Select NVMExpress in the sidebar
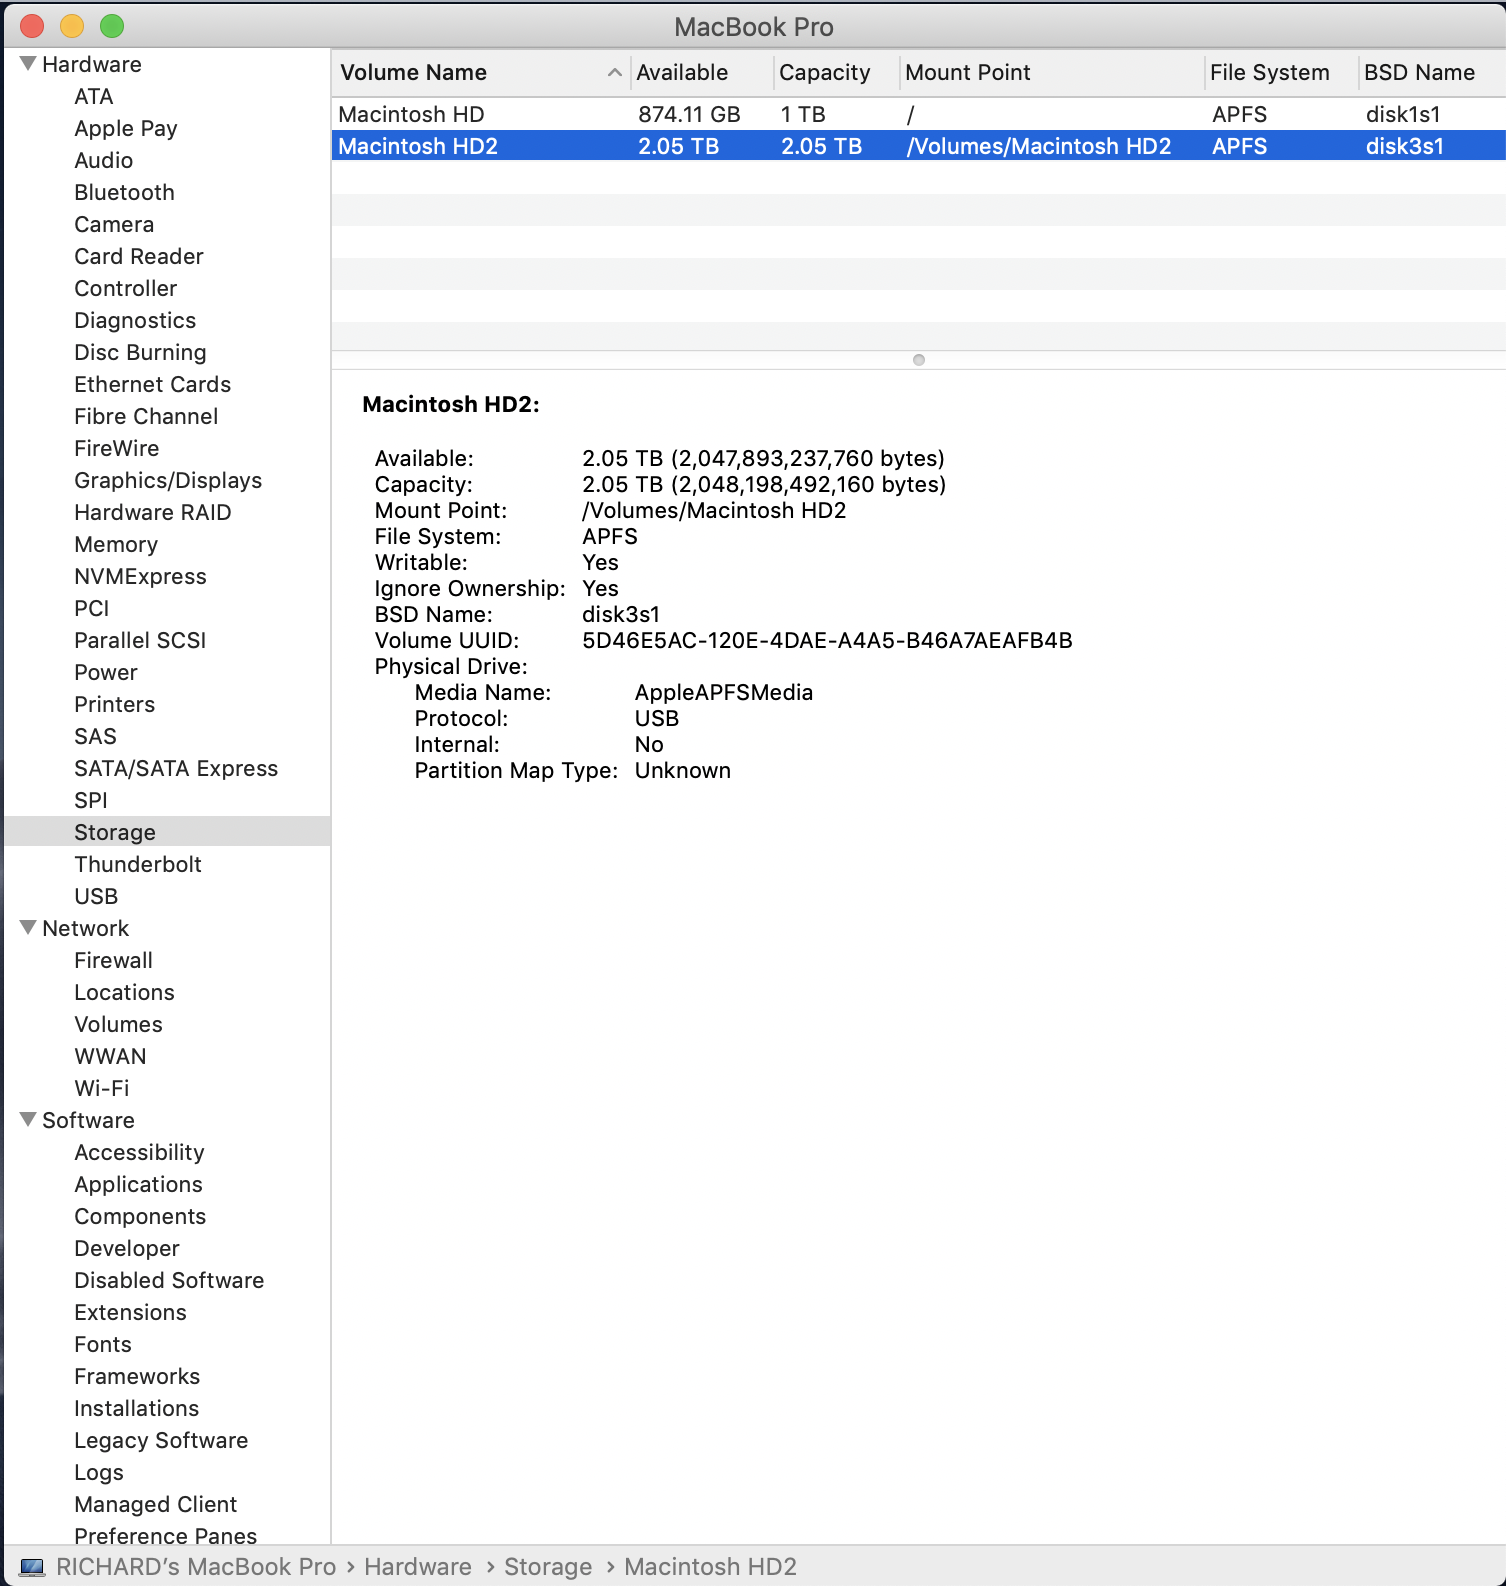1506x1586 pixels. click(140, 576)
